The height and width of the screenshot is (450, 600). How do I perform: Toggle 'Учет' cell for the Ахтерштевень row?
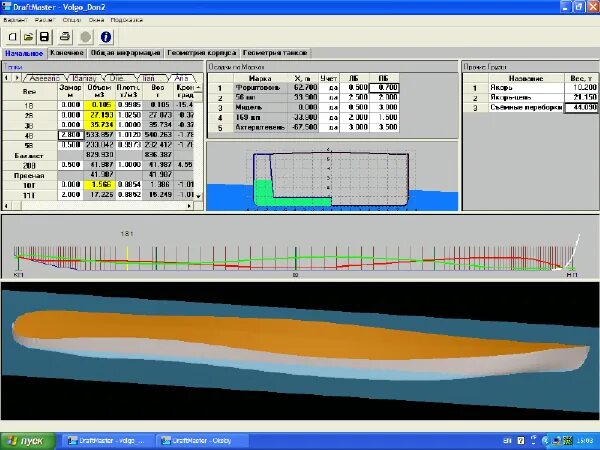click(329, 127)
